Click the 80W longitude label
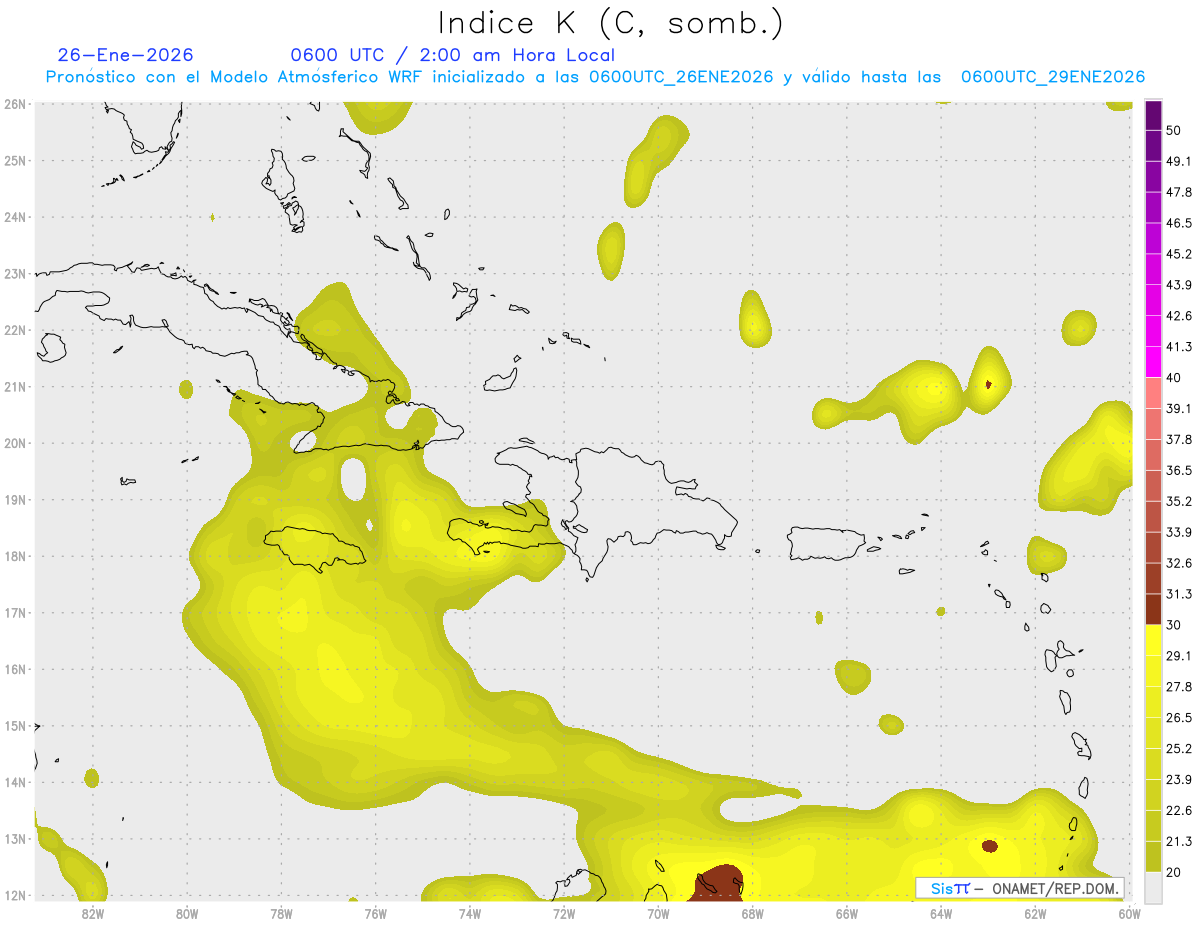The image size is (1200, 927). click(x=187, y=913)
